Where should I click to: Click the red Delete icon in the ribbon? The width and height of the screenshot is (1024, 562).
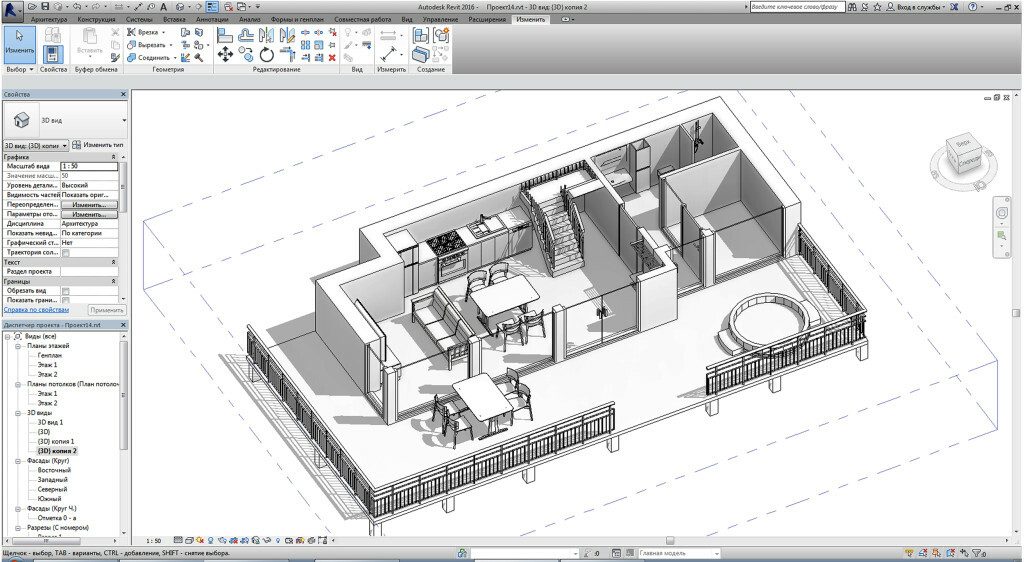click(330, 57)
